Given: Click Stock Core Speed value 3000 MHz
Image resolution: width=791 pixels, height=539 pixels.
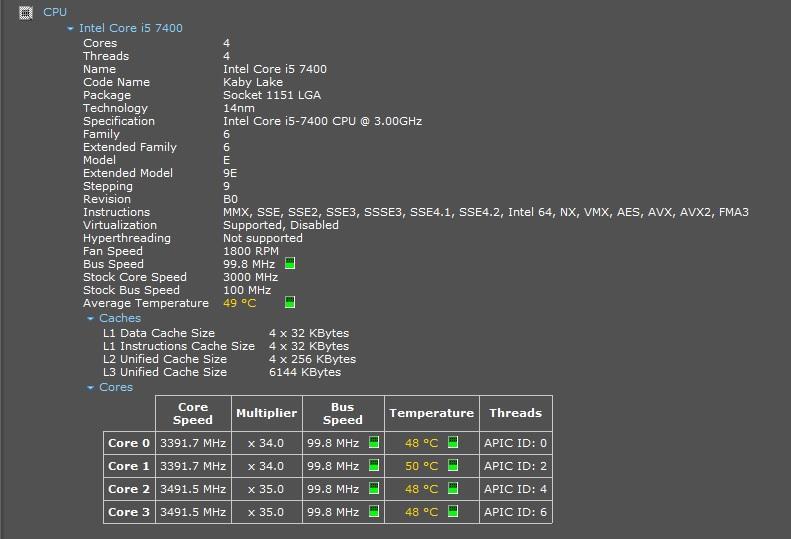Looking at the screenshot, I should (x=250, y=277).
